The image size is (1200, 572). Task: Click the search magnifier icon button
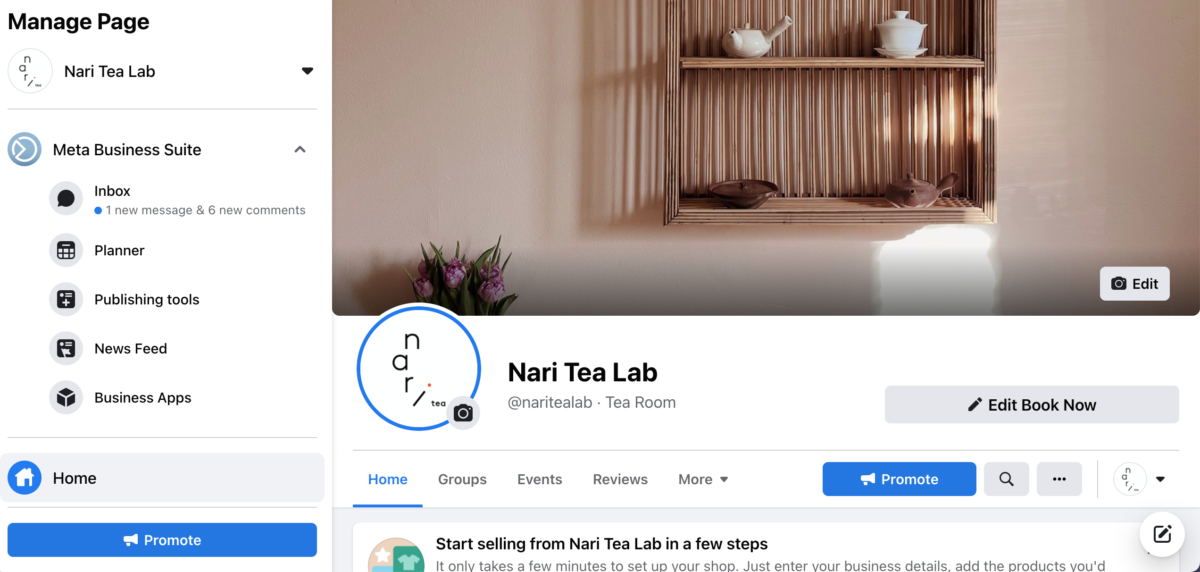(x=1006, y=479)
